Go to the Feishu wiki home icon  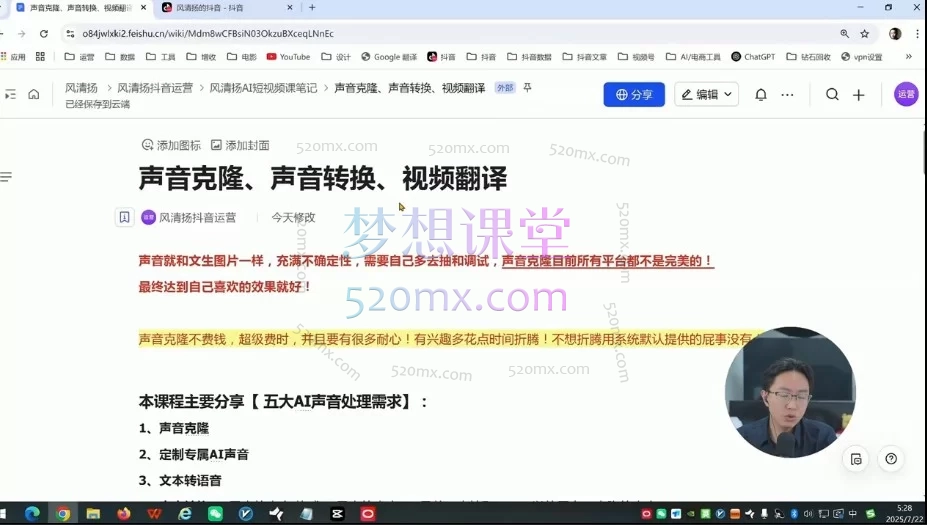[34, 94]
